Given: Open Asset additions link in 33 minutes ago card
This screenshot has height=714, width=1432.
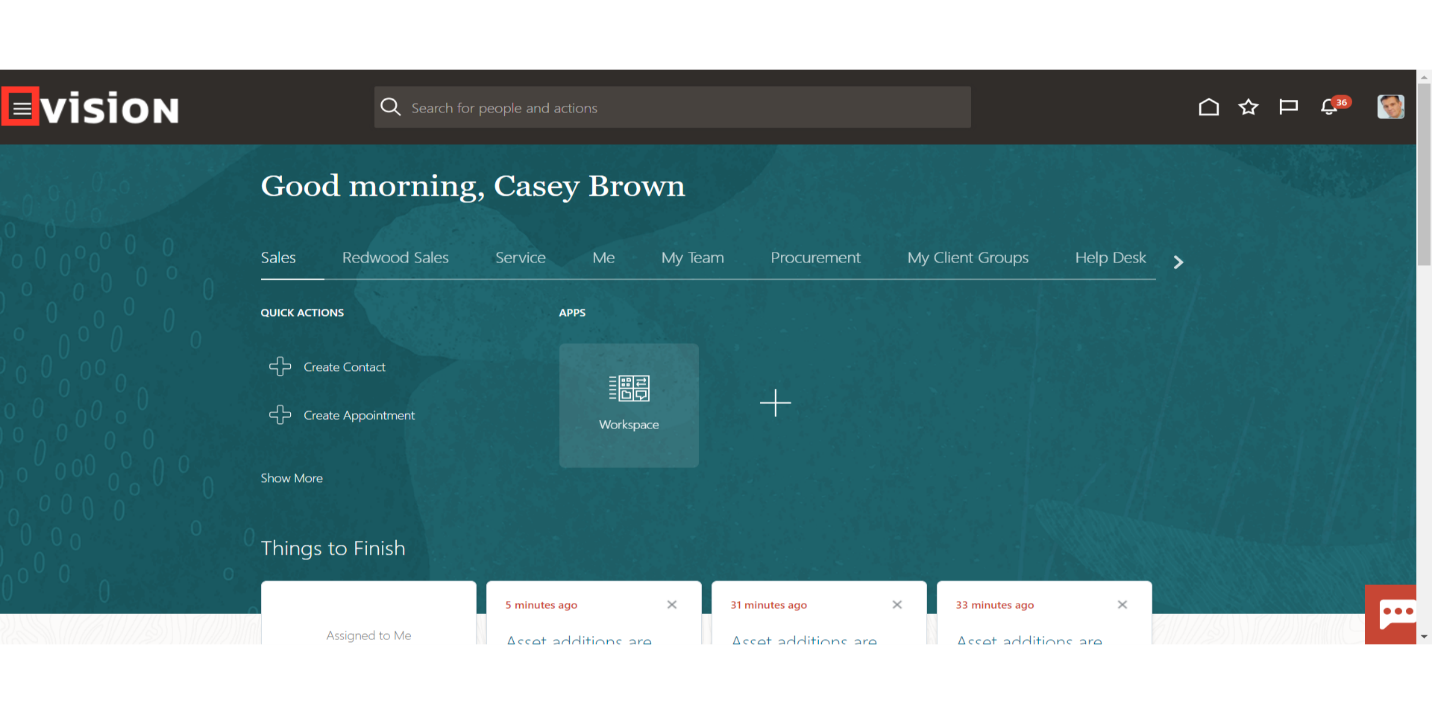Looking at the screenshot, I should [1029, 639].
